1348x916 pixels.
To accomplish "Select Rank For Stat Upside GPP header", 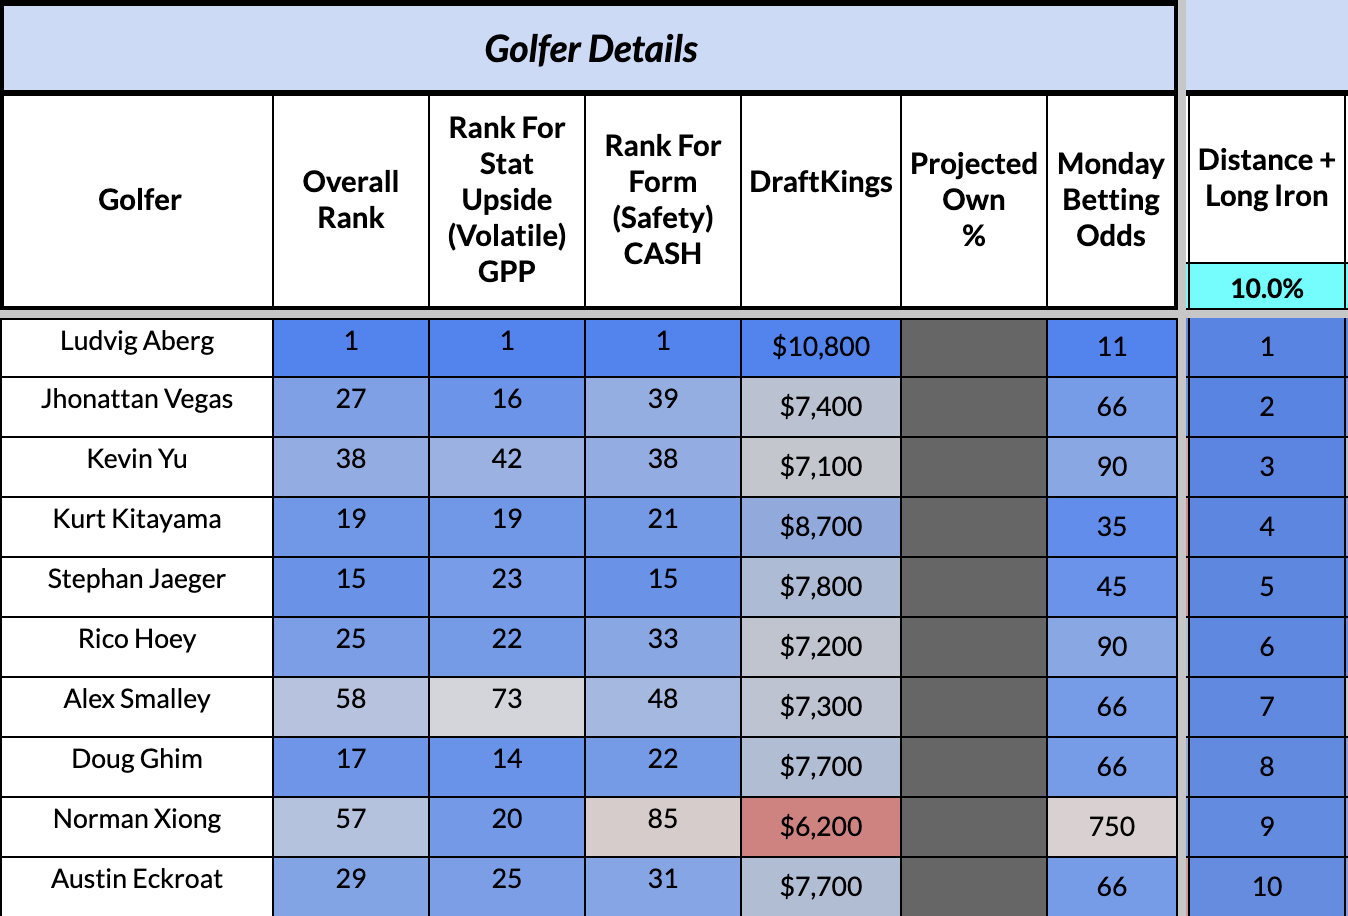I will [507, 200].
